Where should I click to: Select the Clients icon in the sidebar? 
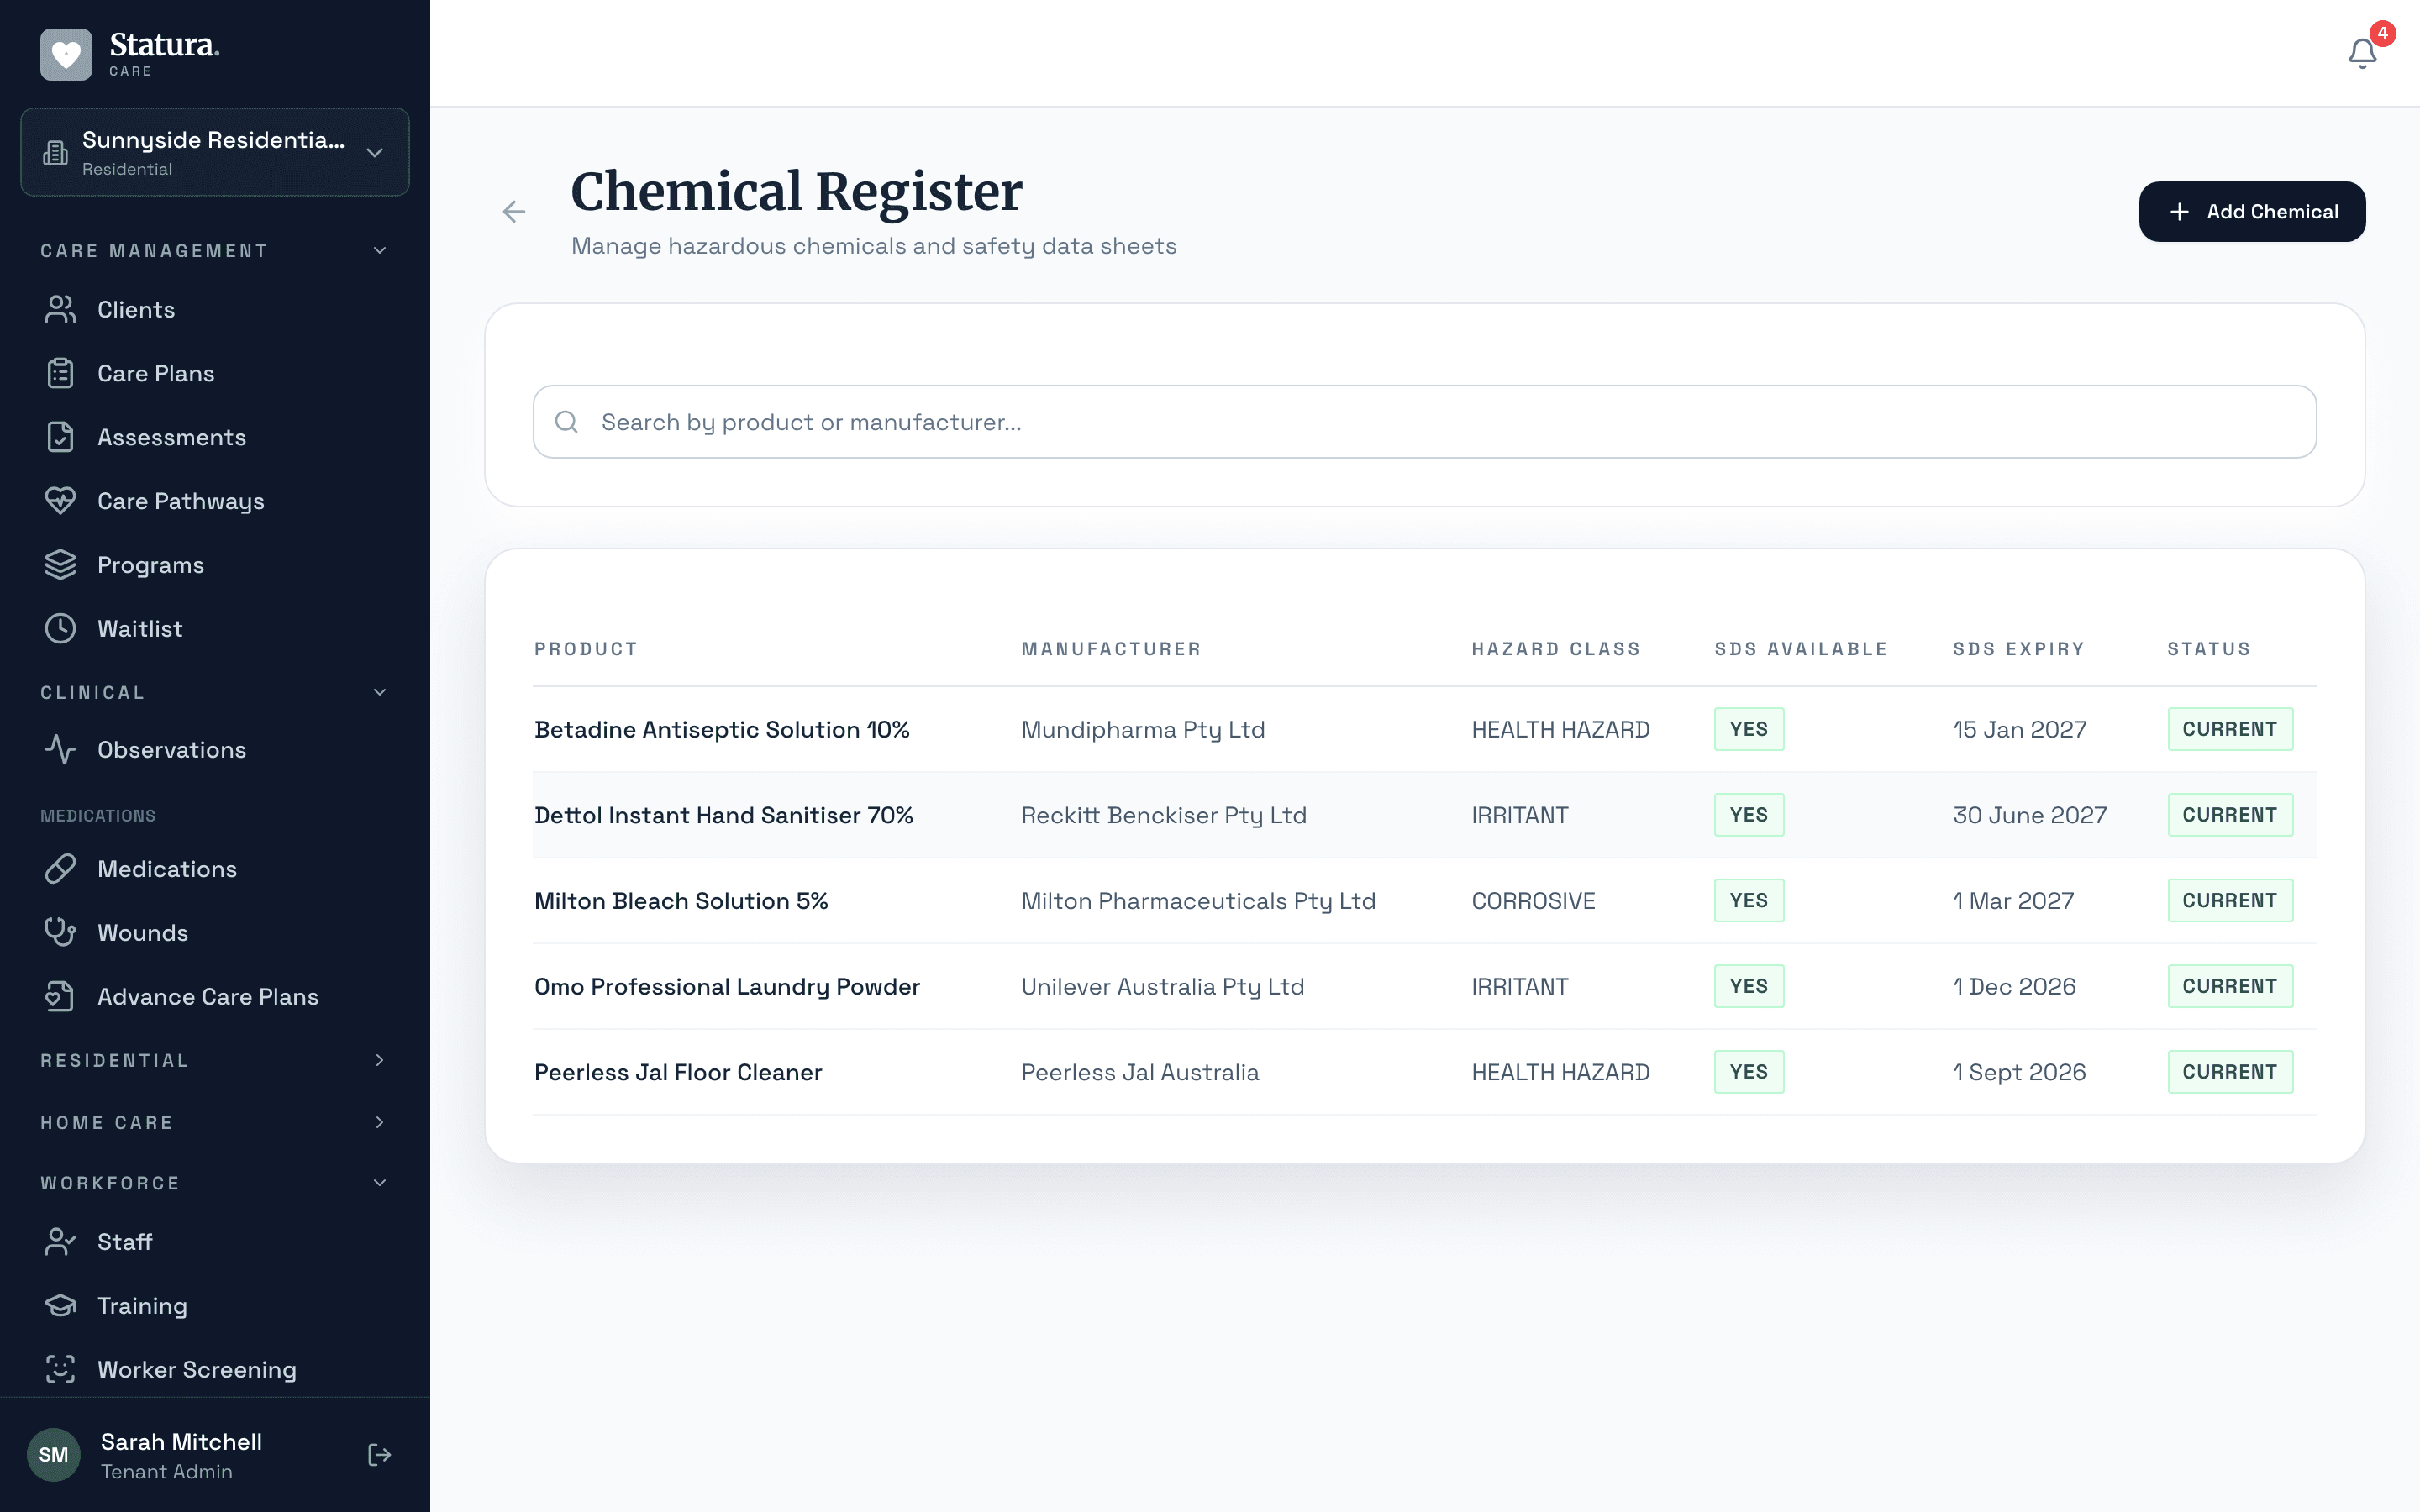tap(60, 309)
